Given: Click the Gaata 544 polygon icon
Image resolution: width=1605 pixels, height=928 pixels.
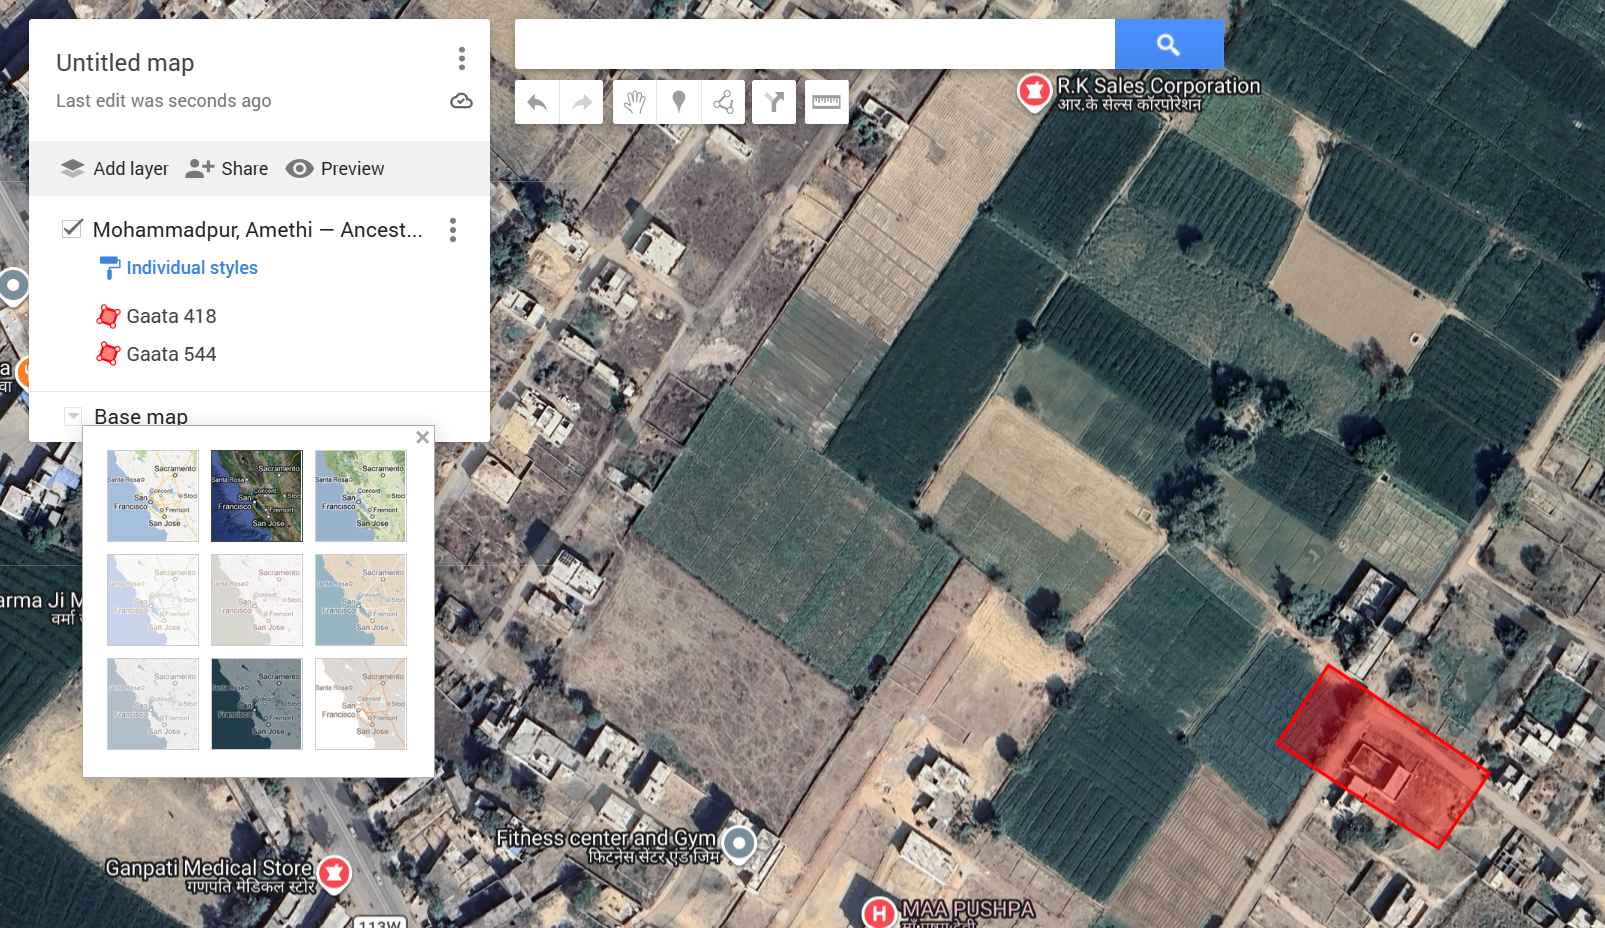Looking at the screenshot, I should pos(108,354).
